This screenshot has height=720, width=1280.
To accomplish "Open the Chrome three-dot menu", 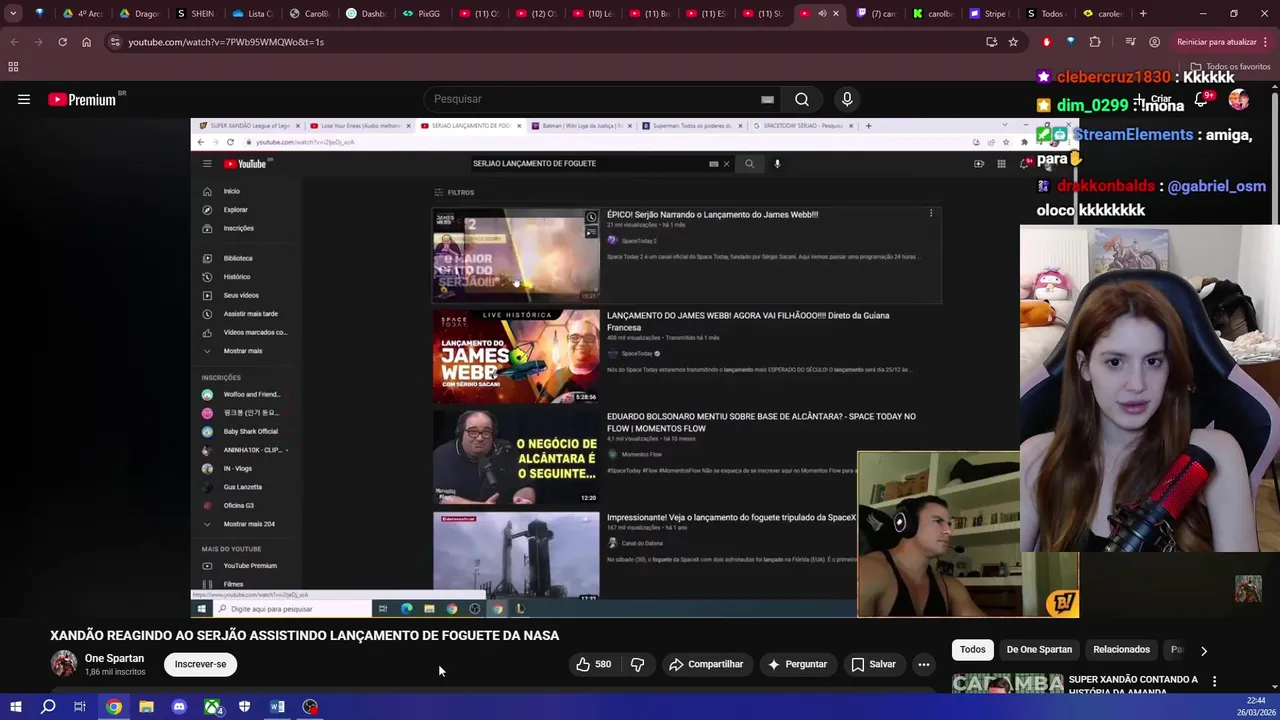I will click(x=1266, y=42).
